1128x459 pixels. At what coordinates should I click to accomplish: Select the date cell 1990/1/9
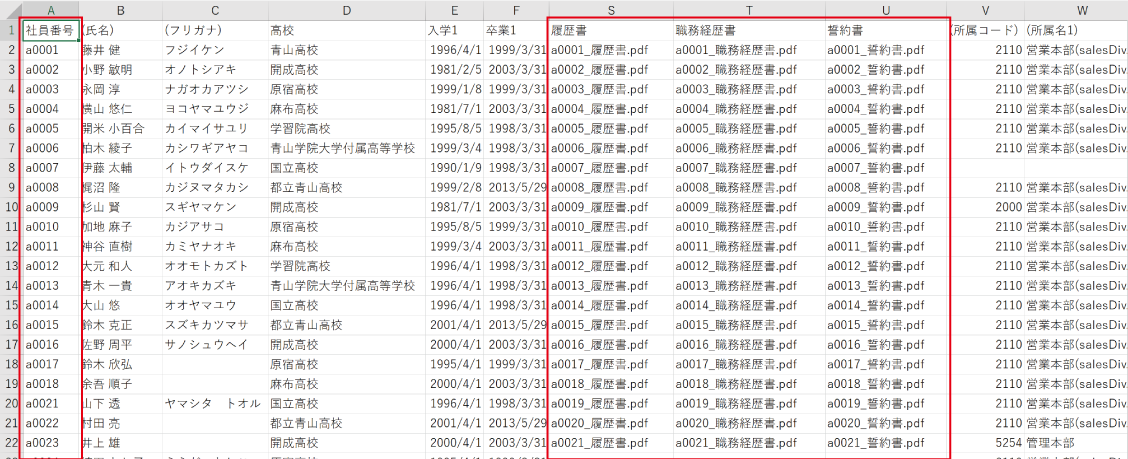pos(455,167)
